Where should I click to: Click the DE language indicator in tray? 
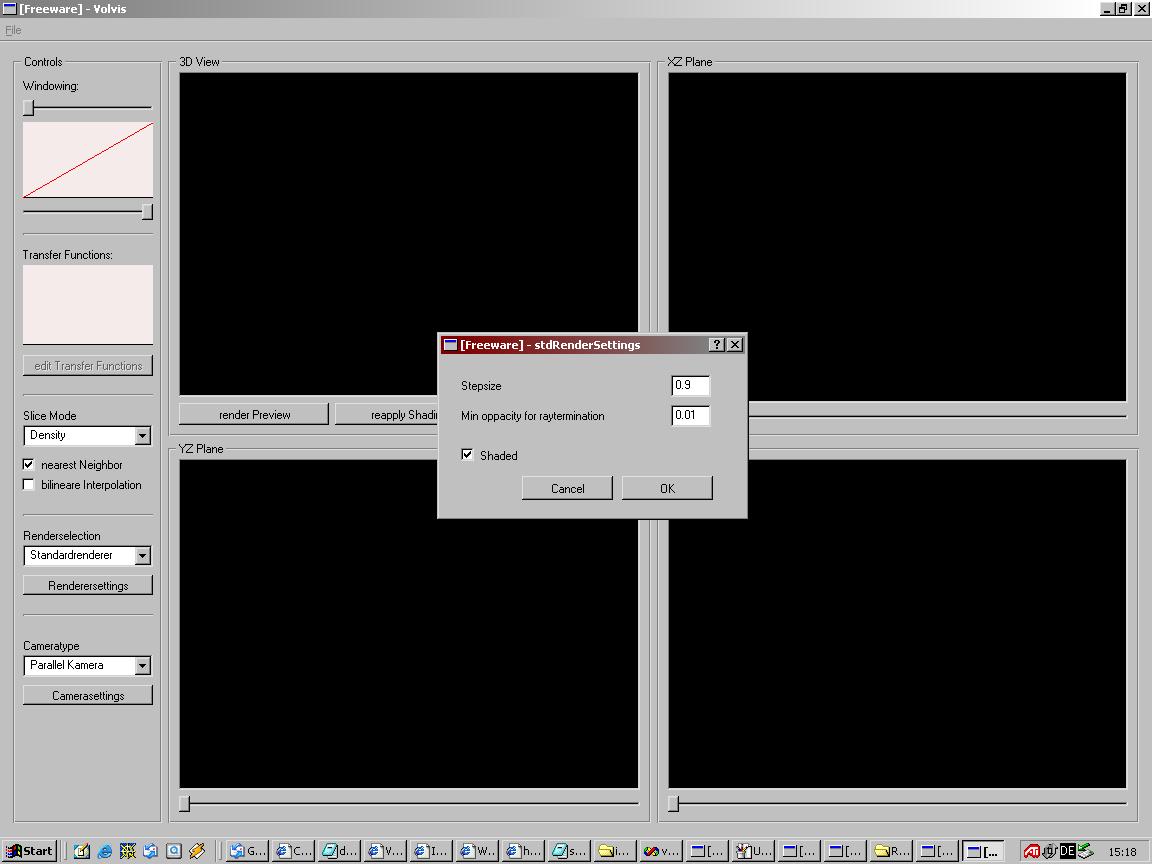point(1067,851)
